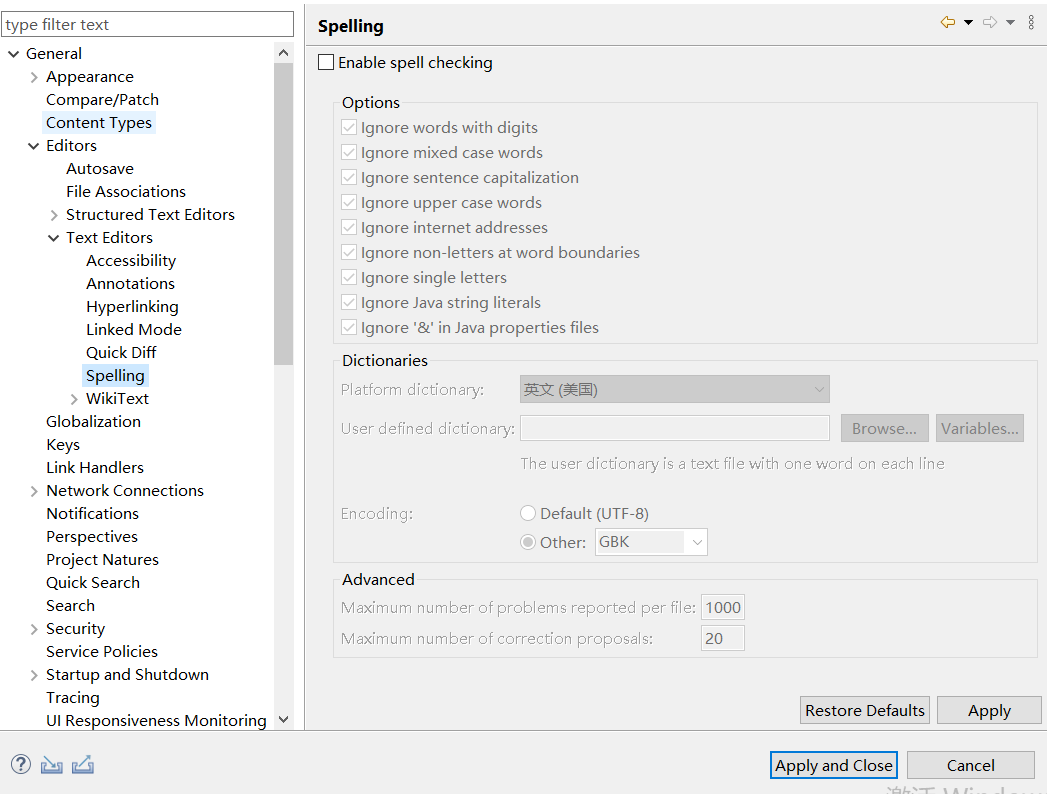Enable spell checking checkbox
Screen dimensions: 1047x794
pos(326,62)
